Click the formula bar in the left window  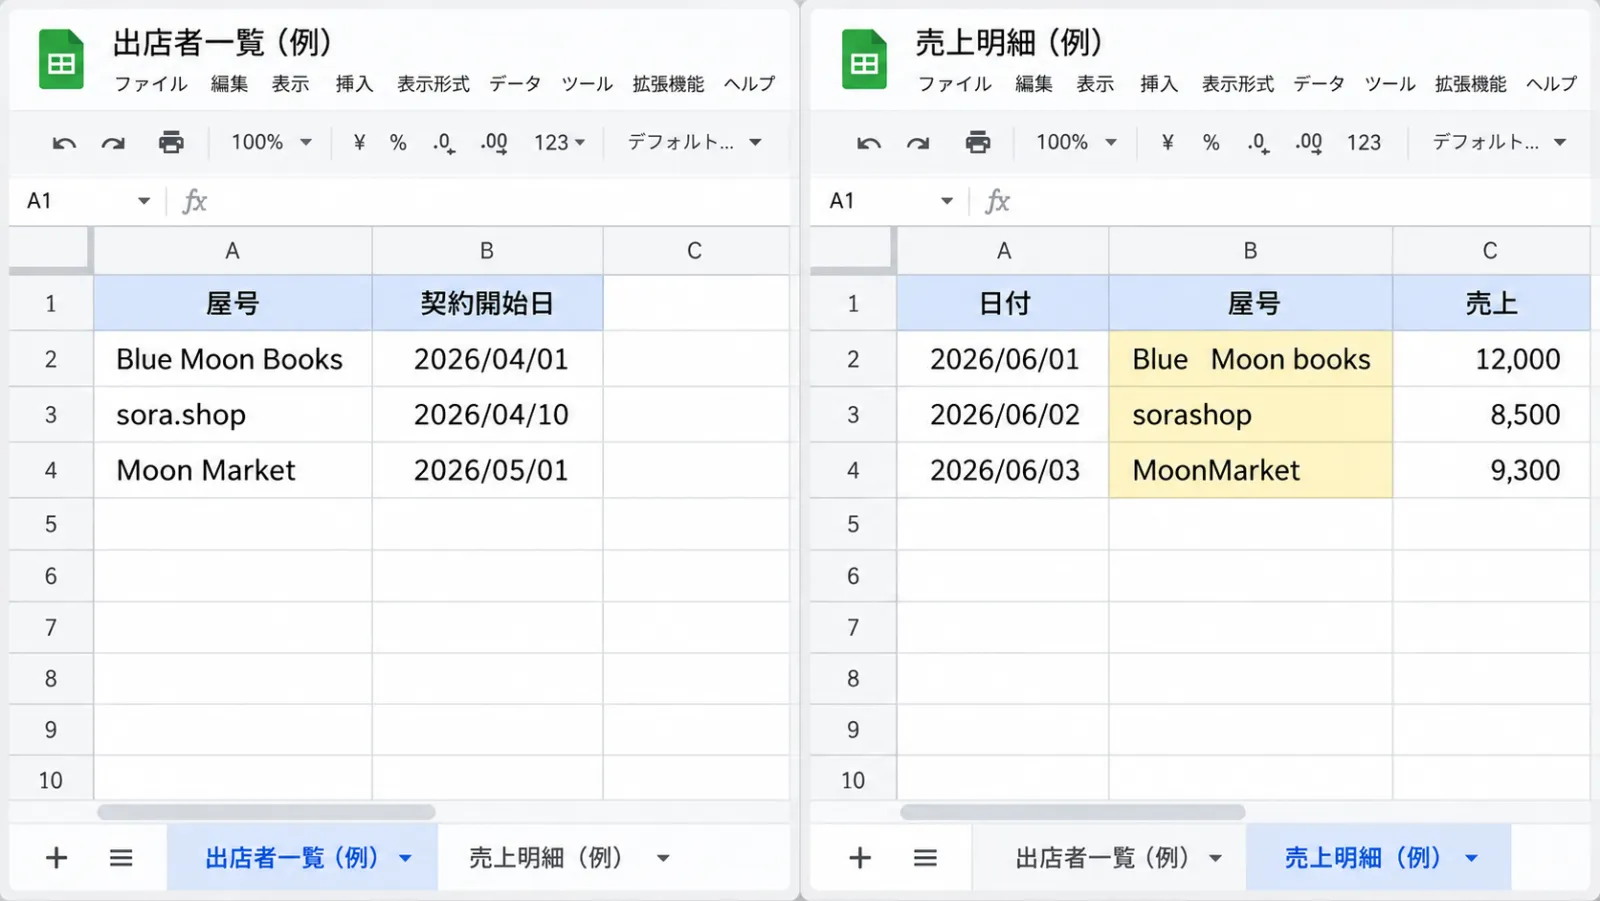[x=500, y=201]
